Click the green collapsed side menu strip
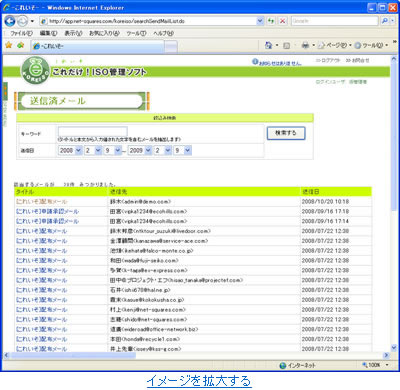Viewport: 400px width, 390px height. [5, 104]
